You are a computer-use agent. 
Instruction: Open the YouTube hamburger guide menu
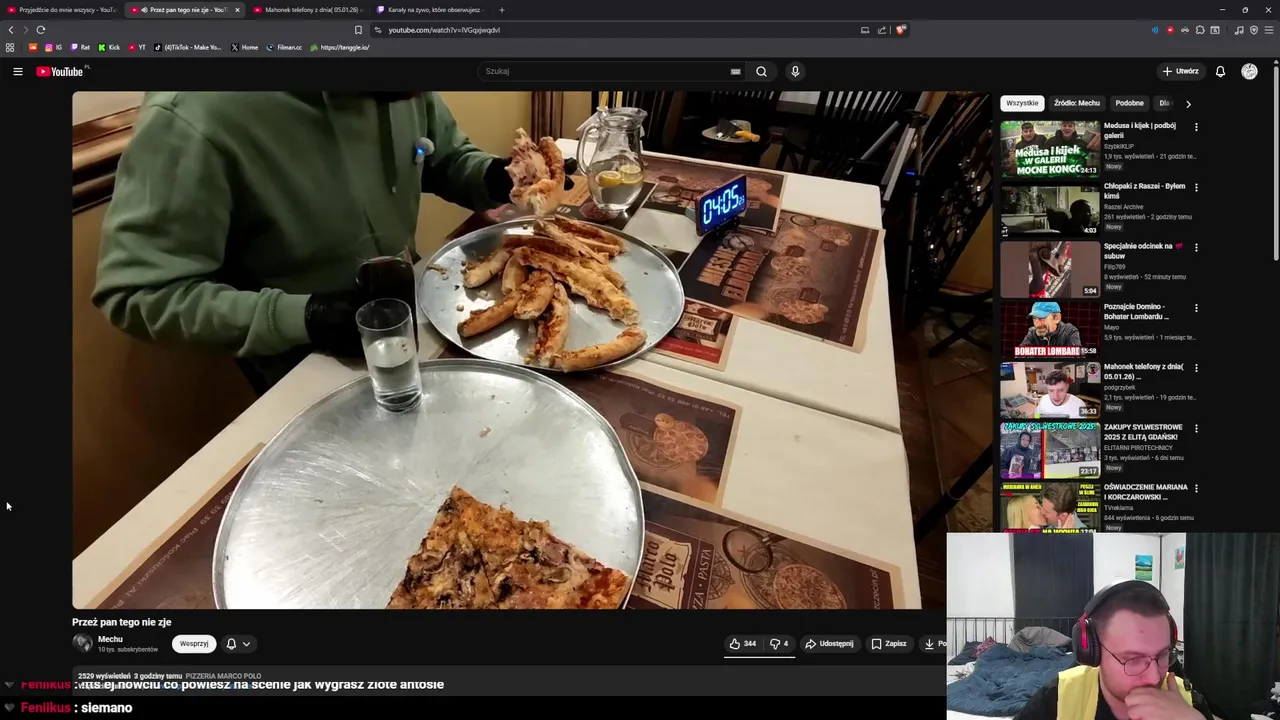tap(17, 71)
